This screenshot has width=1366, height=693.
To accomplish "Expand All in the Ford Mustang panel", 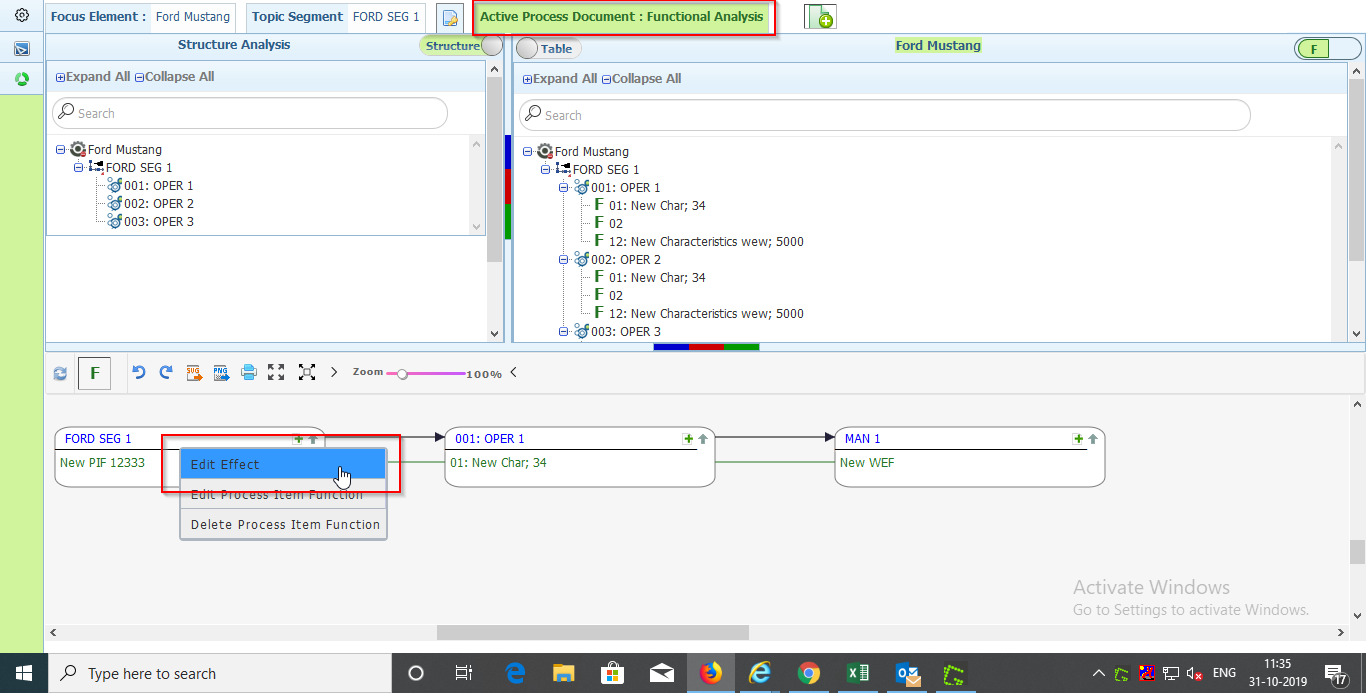I will 560,79.
